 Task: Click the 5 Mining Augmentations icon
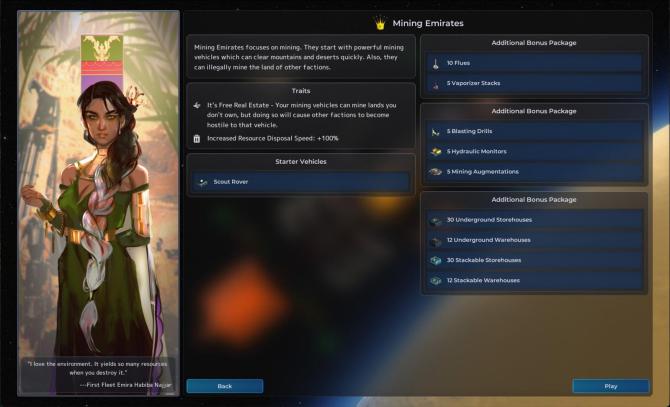(x=435, y=172)
